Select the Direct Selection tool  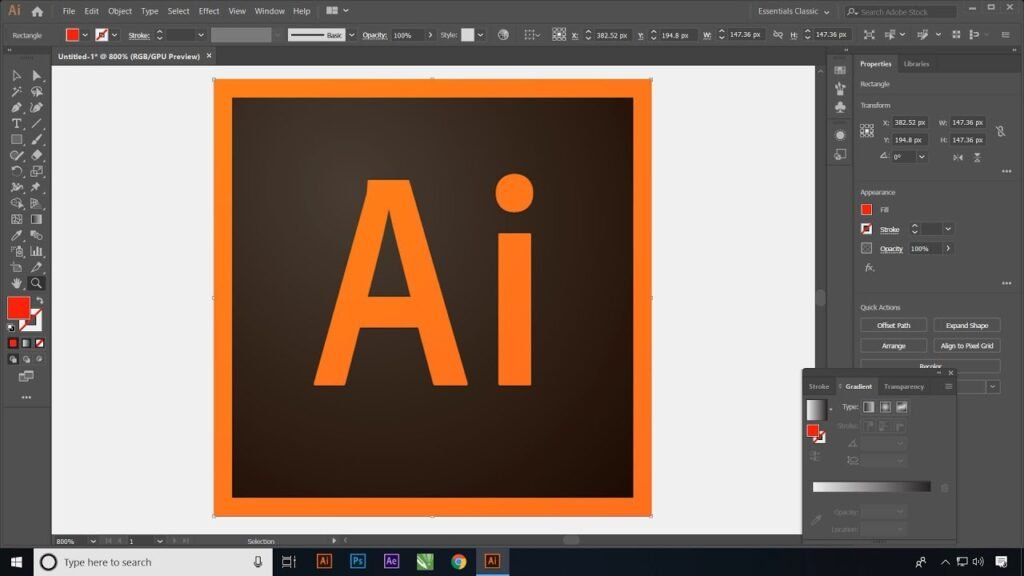[x=37, y=76]
